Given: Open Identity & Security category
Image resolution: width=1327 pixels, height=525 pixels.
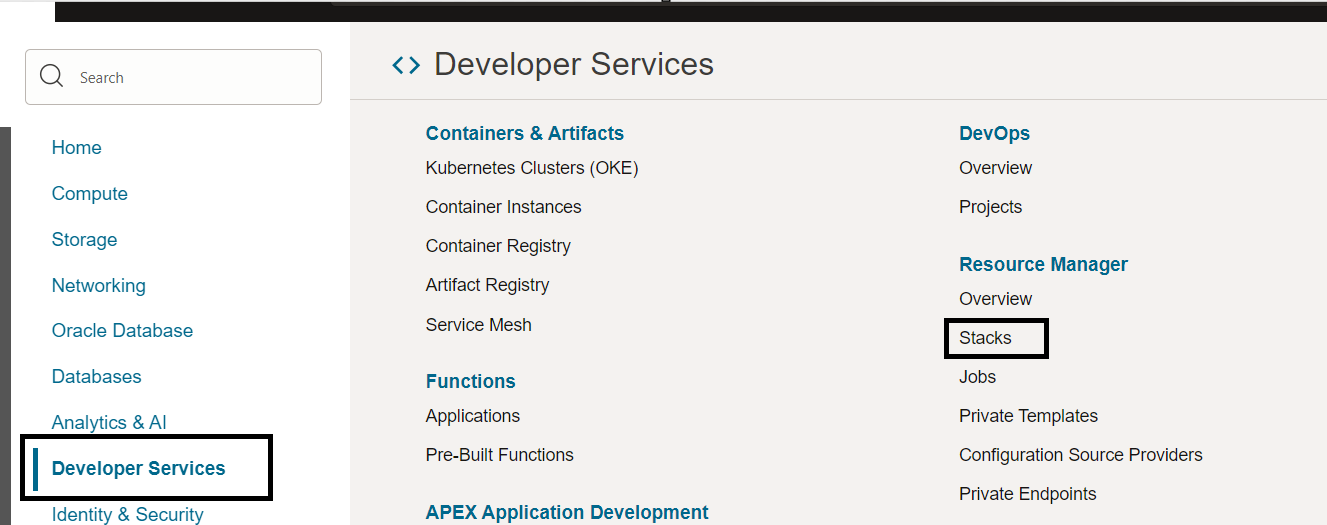Looking at the screenshot, I should [128, 514].
